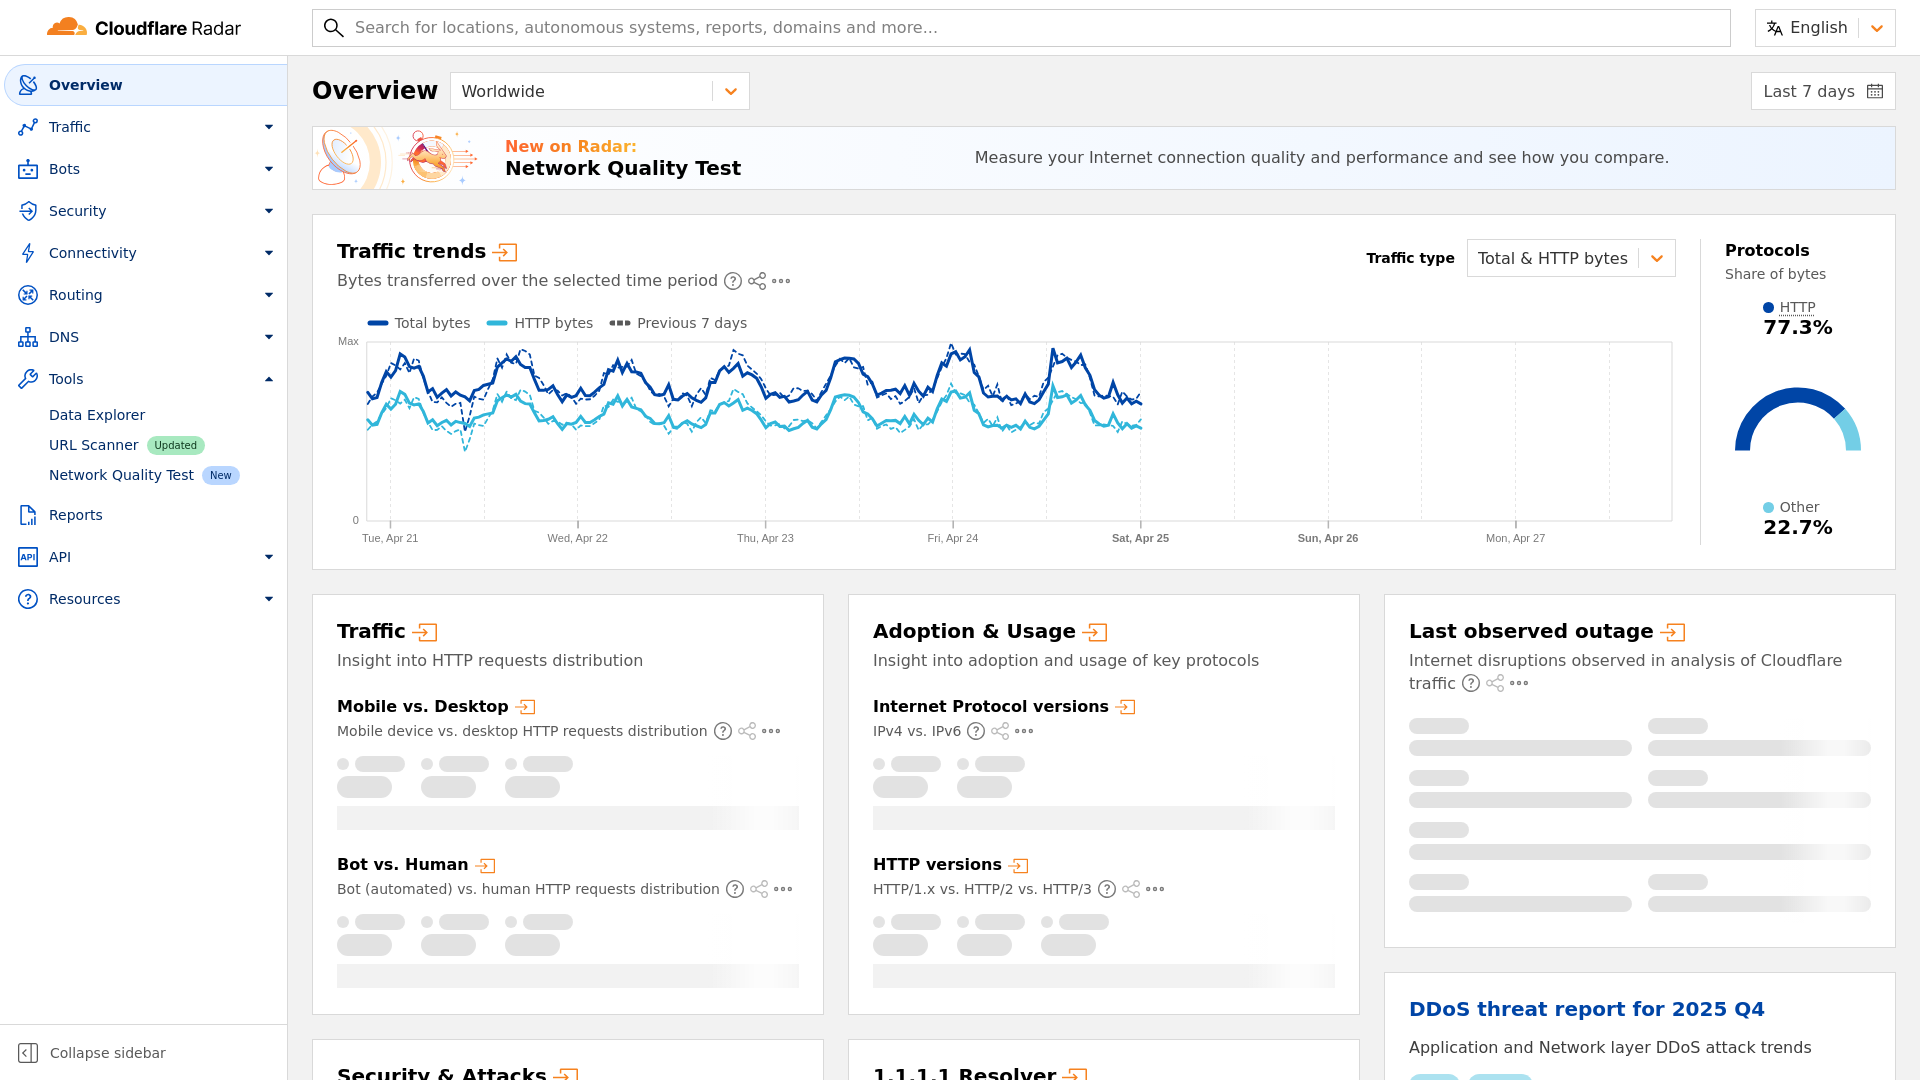The width and height of the screenshot is (1920, 1080).
Task: Open the Traffic trends help question-mark icon
Action: tap(733, 282)
